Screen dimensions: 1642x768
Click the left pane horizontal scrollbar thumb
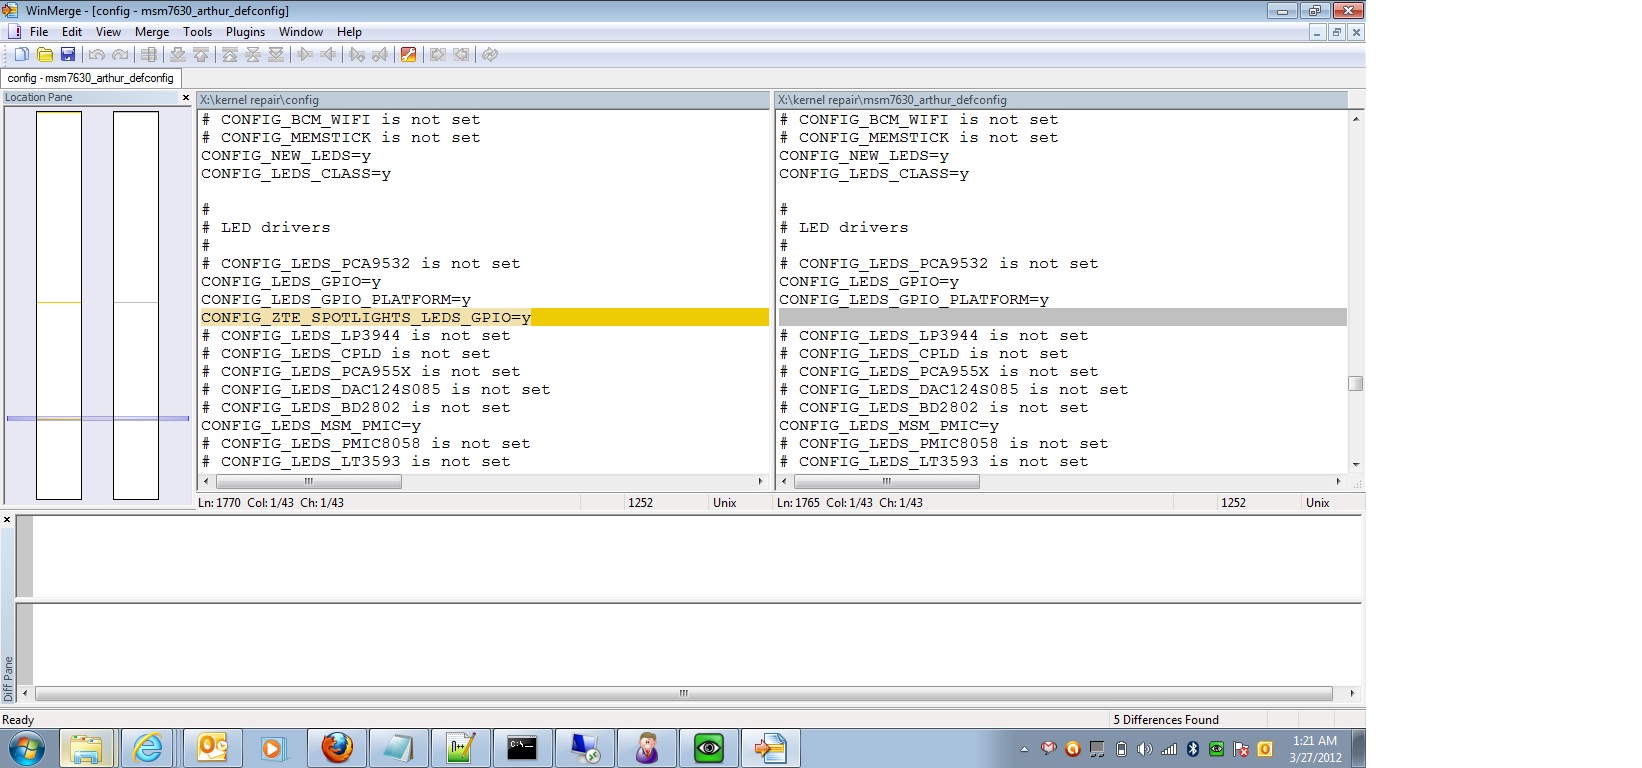coord(308,482)
